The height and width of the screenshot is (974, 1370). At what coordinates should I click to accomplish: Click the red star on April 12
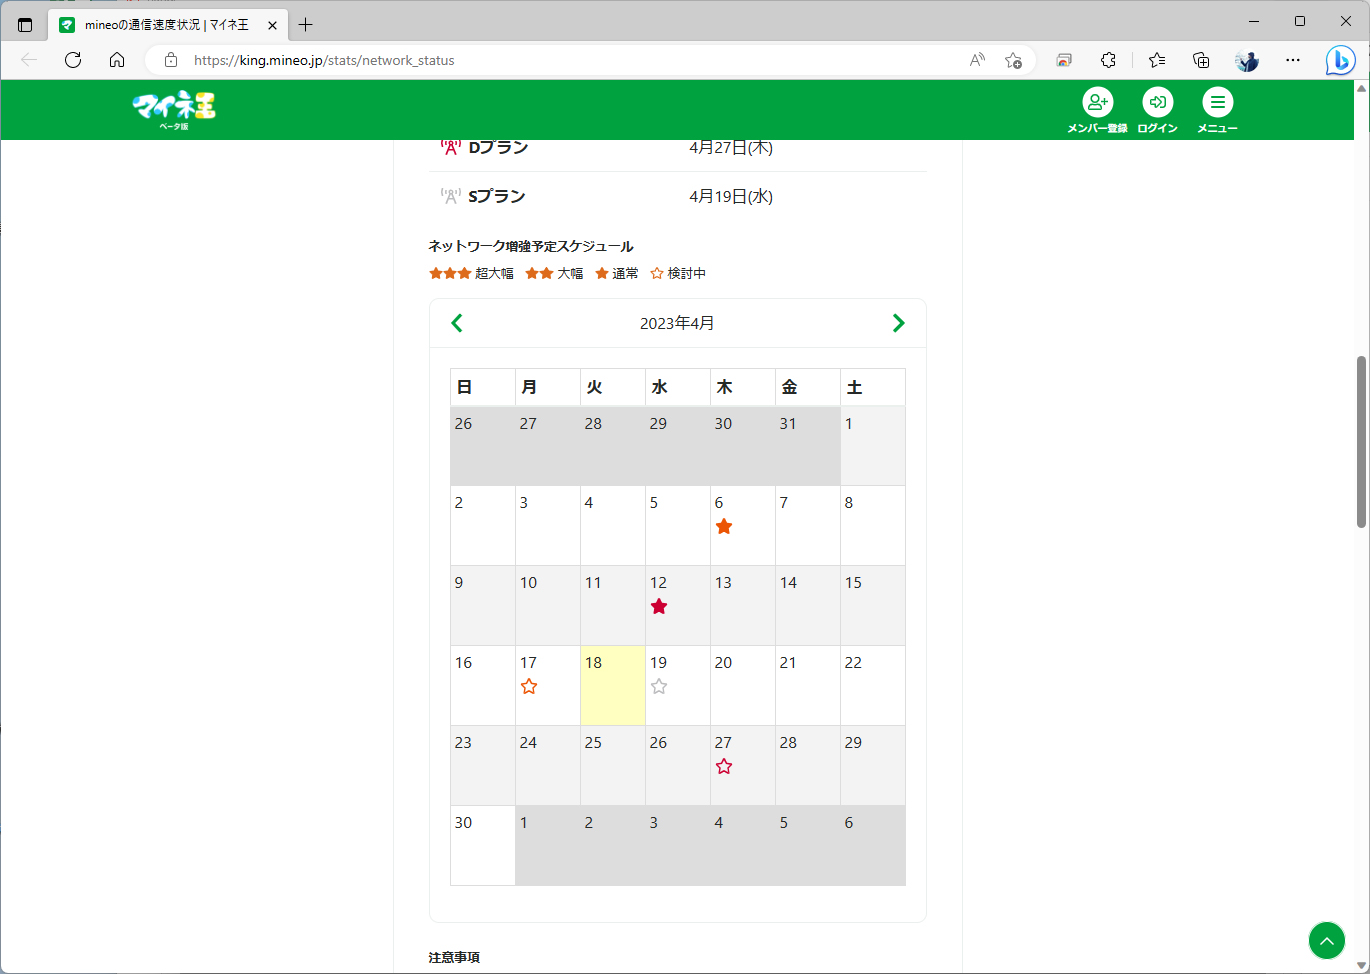(659, 607)
